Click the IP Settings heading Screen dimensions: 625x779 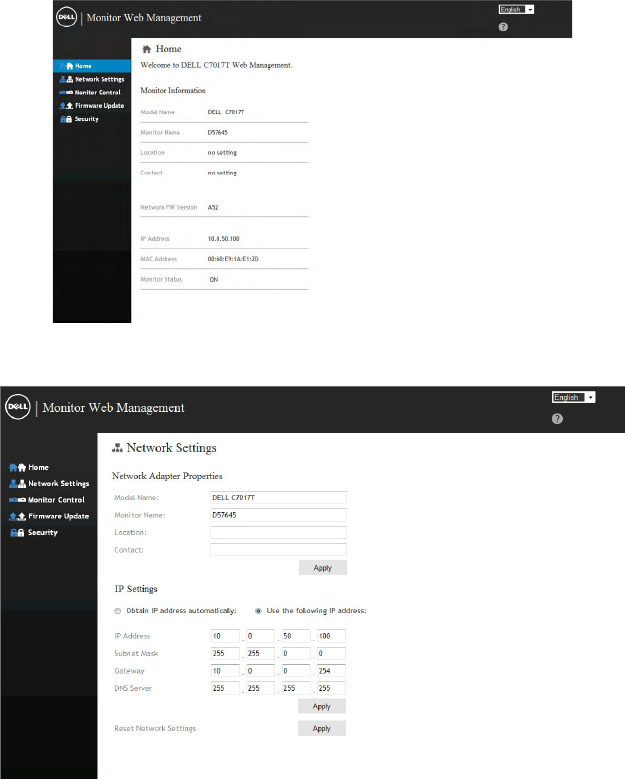point(136,589)
